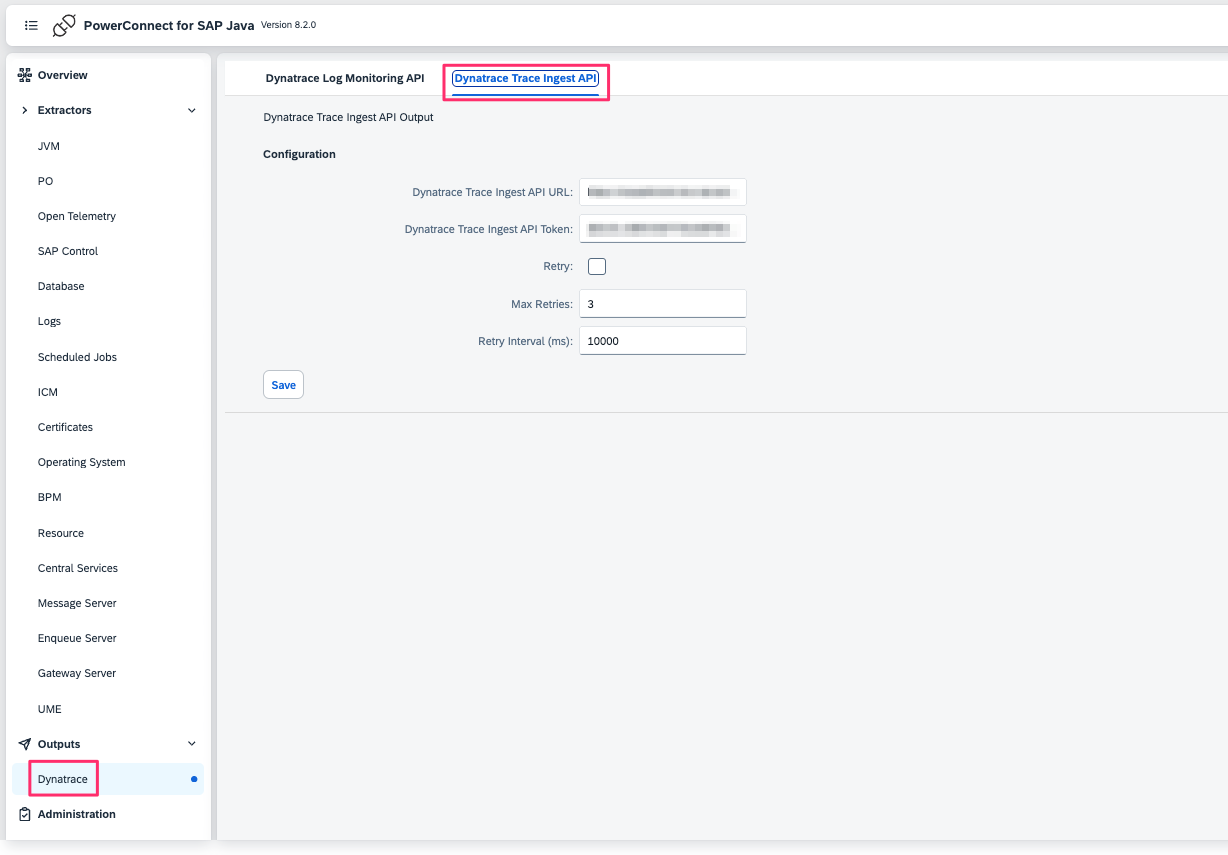Select the Dynatrace Trace Ingest API tab
Viewport: 1228px width, 855px height.
tap(525, 77)
